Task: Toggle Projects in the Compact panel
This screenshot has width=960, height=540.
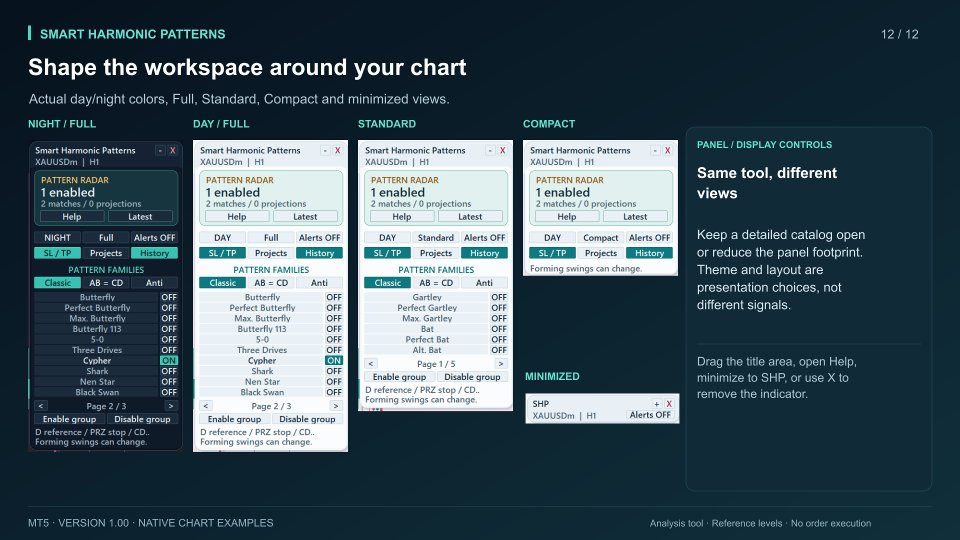Action: click(x=601, y=253)
